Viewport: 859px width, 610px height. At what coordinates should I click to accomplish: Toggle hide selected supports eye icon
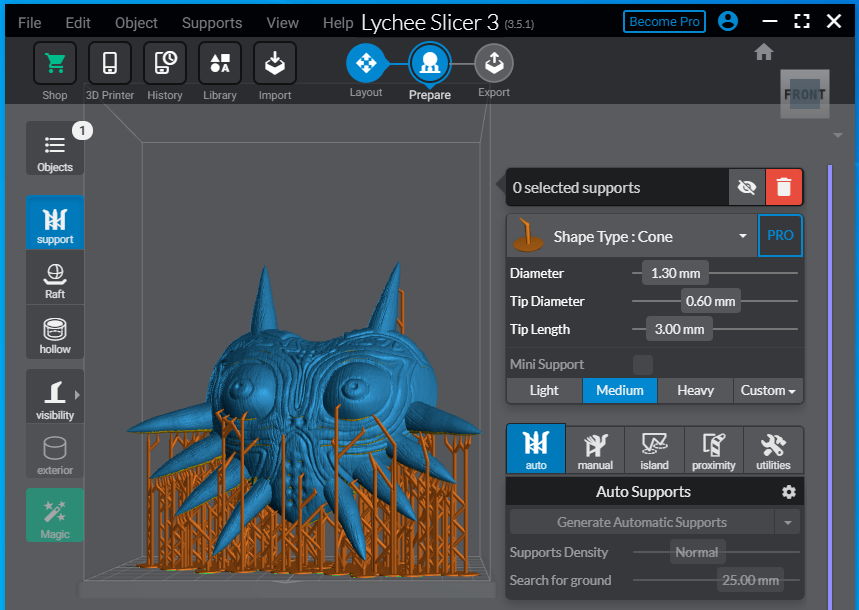(x=747, y=187)
